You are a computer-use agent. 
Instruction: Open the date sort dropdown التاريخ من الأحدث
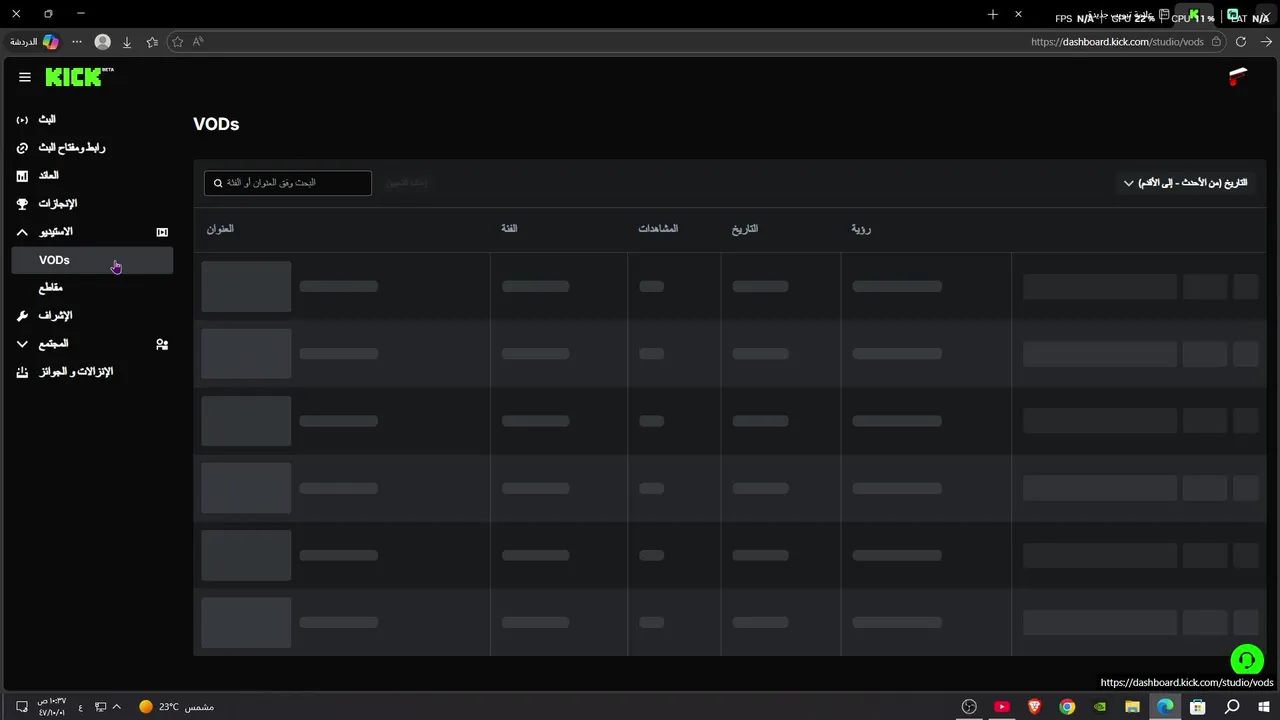[x=1185, y=183]
